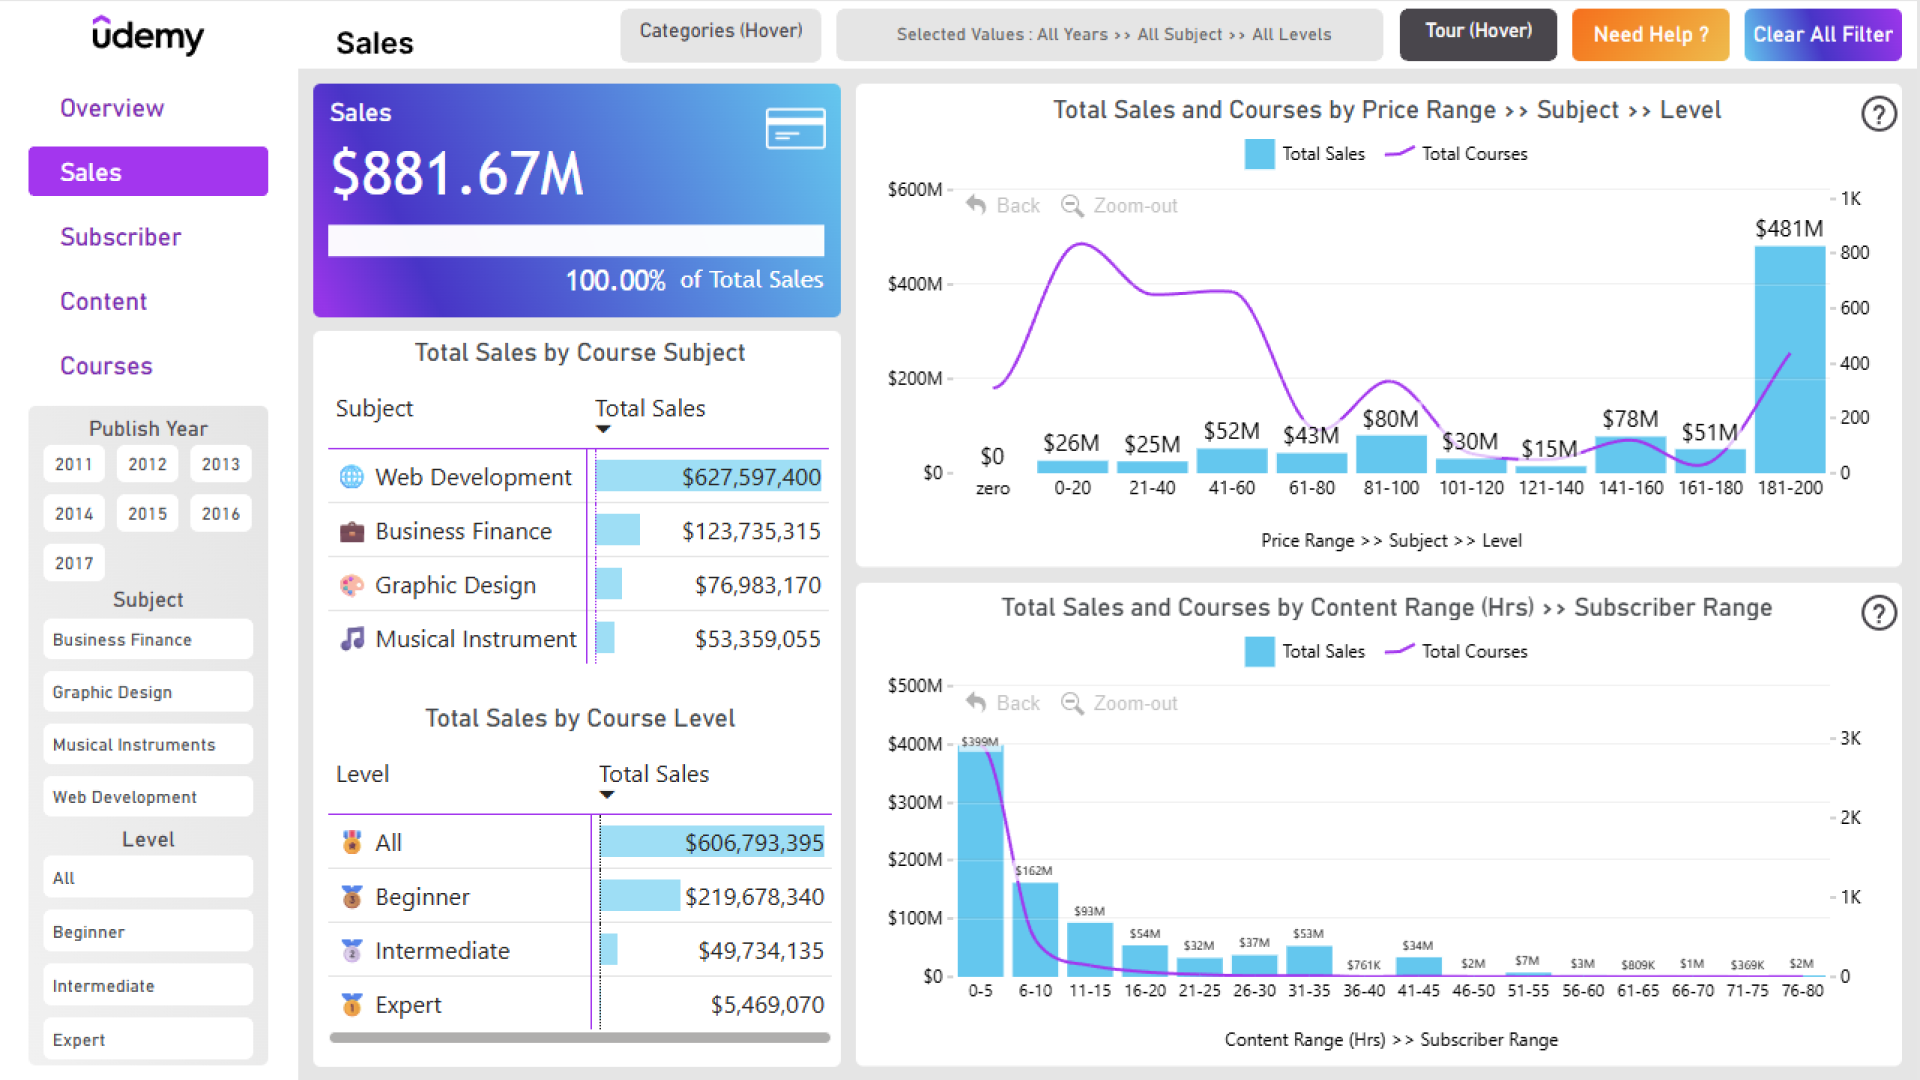Open the Categories (Hover) panel
1920x1080 pixels.
720,33
